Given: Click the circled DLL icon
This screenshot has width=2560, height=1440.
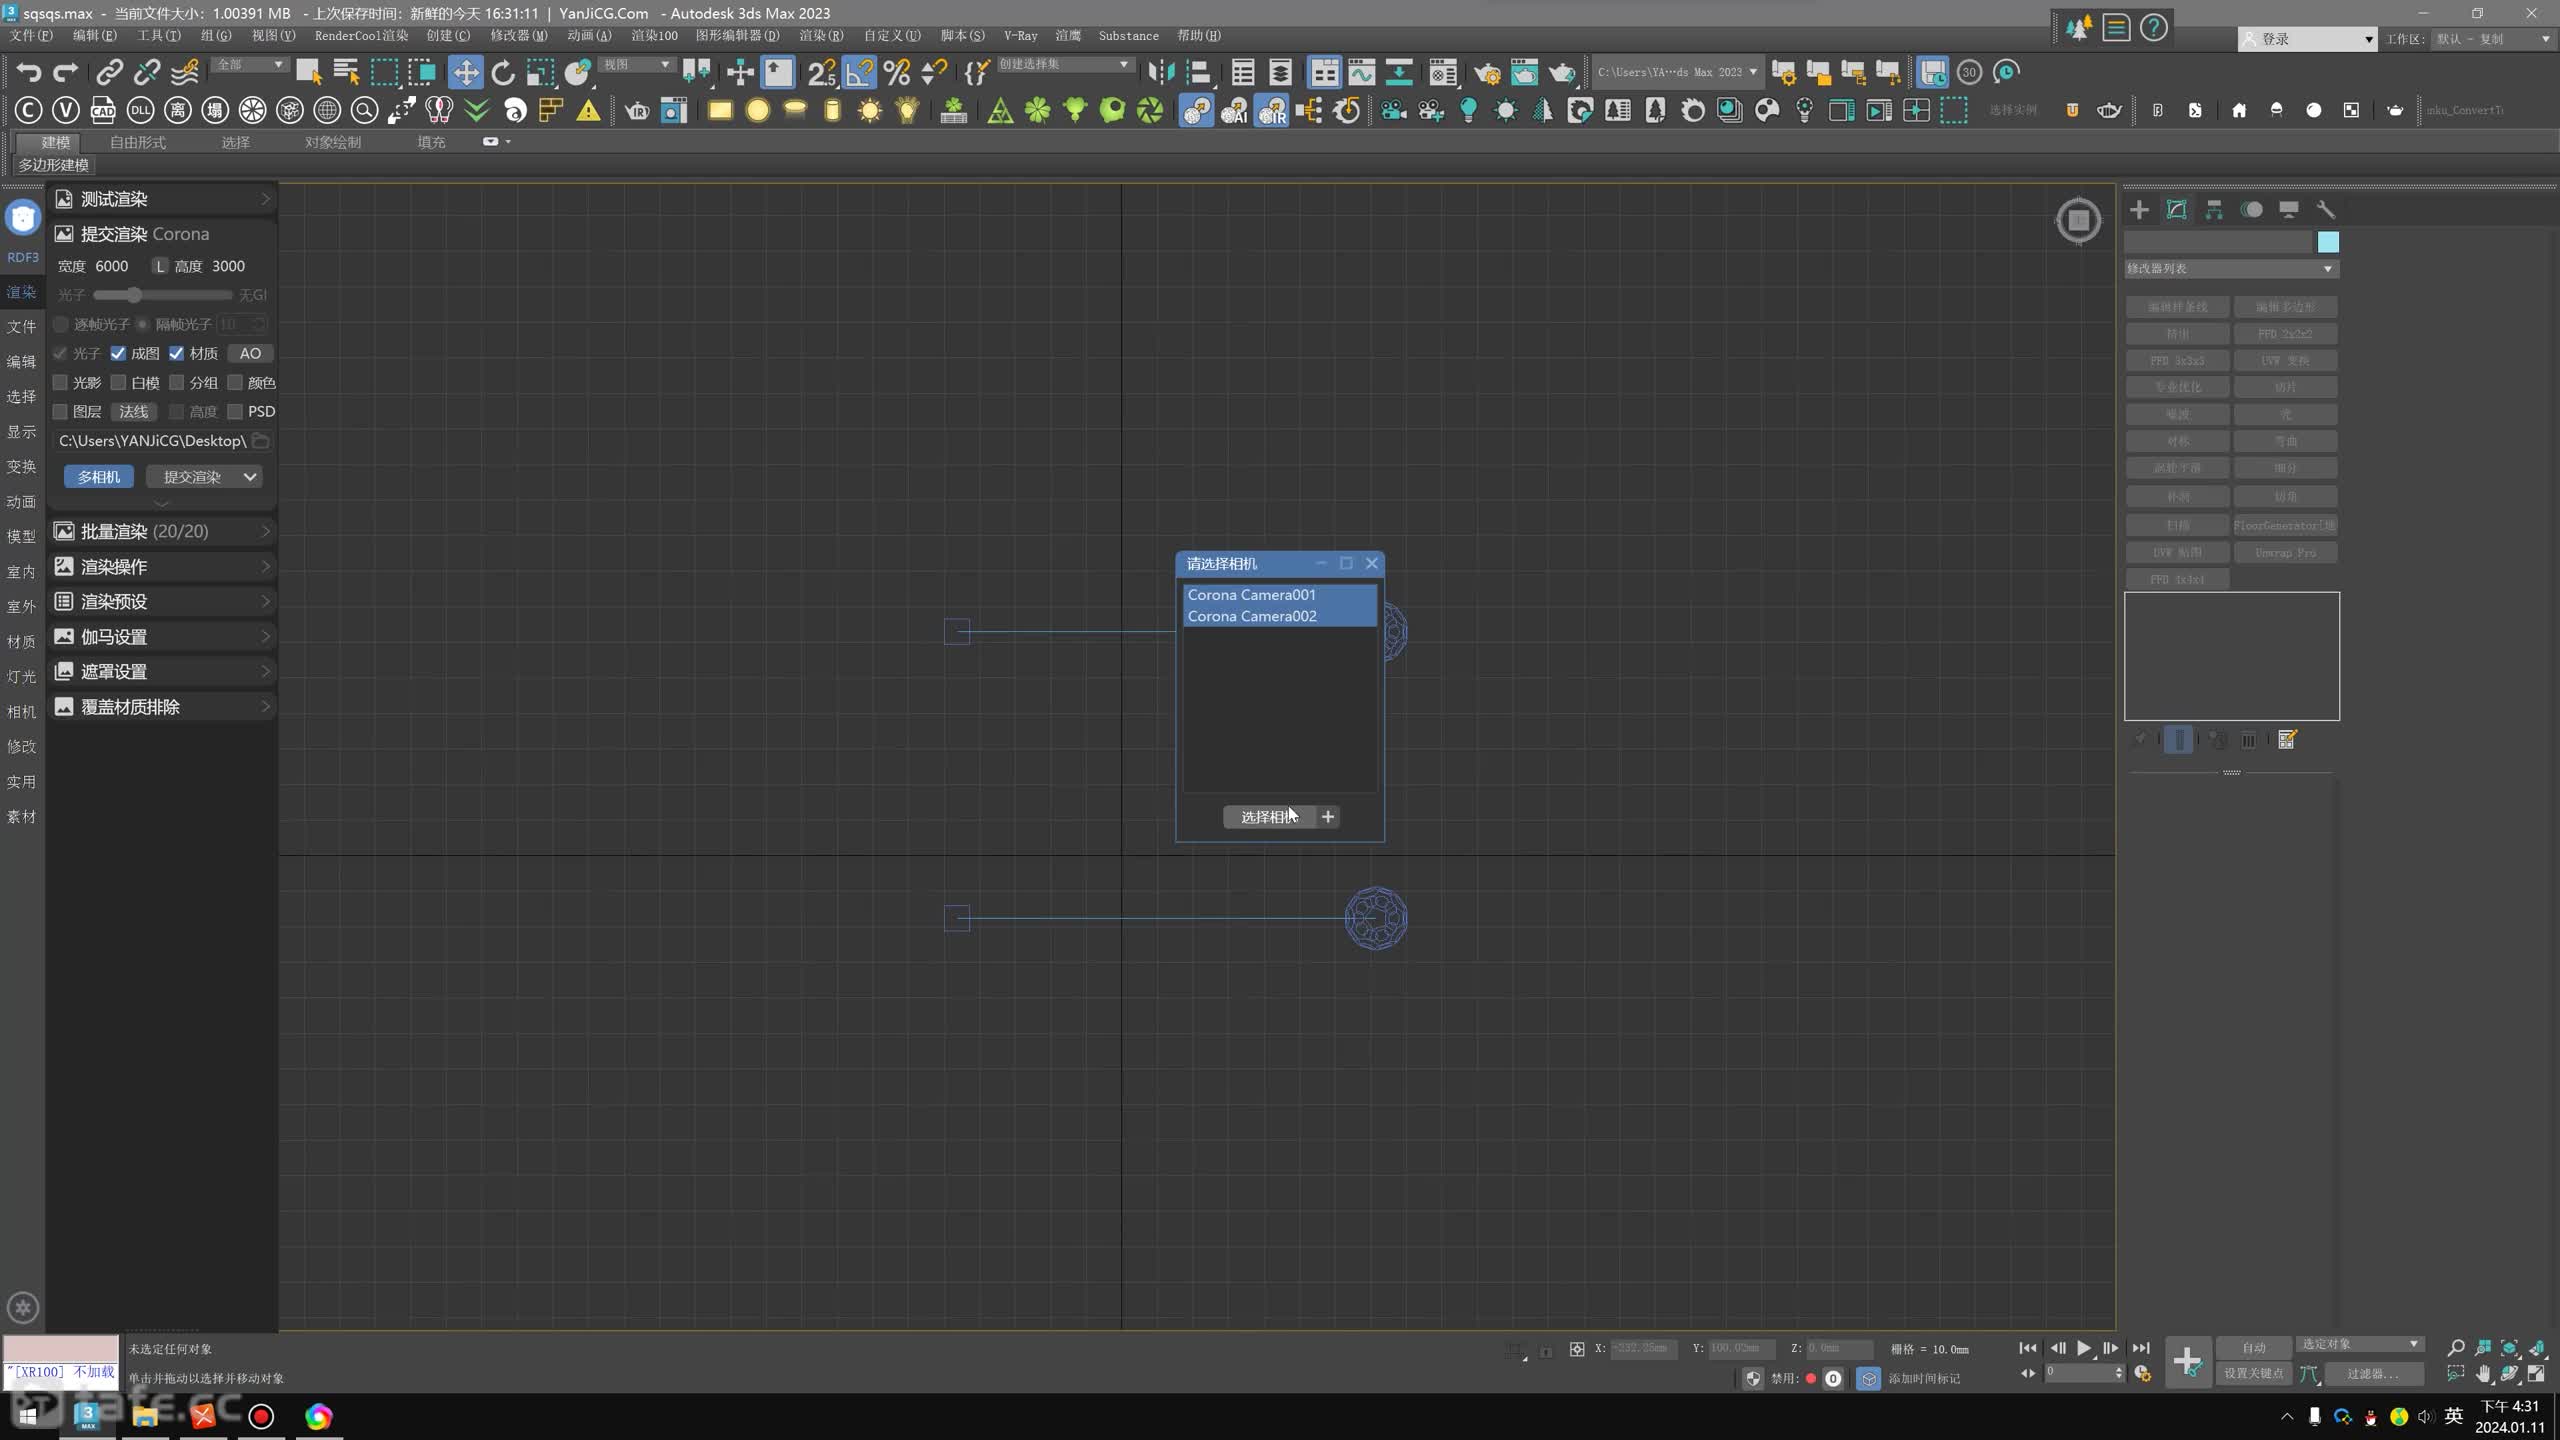Looking at the screenshot, I should coord(140,110).
